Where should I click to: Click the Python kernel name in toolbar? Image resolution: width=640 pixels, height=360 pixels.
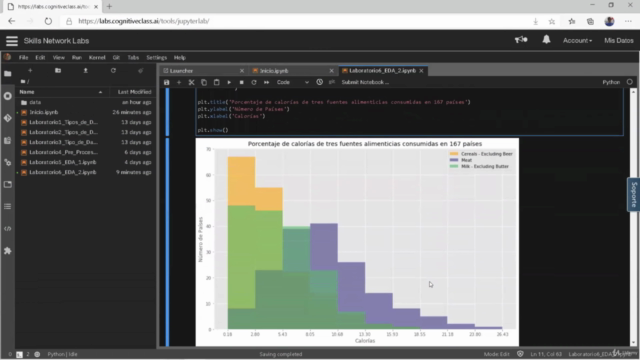(x=611, y=82)
